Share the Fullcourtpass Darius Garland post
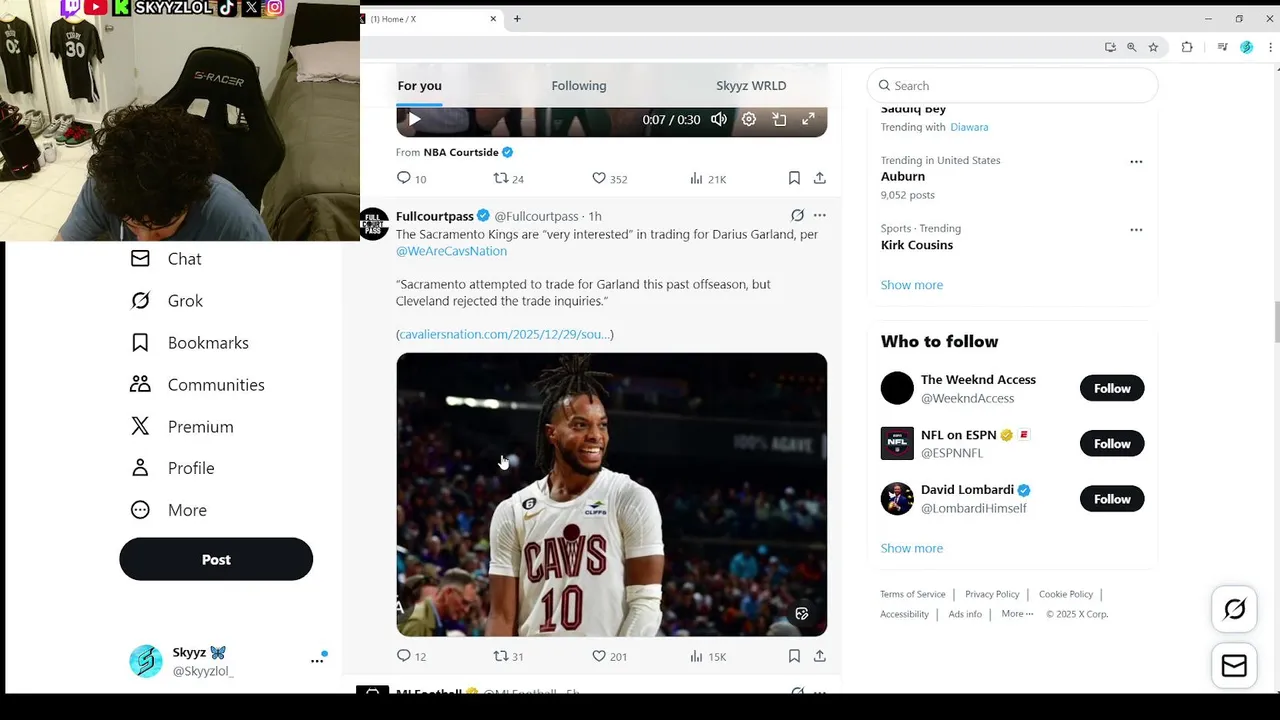 [x=820, y=656]
